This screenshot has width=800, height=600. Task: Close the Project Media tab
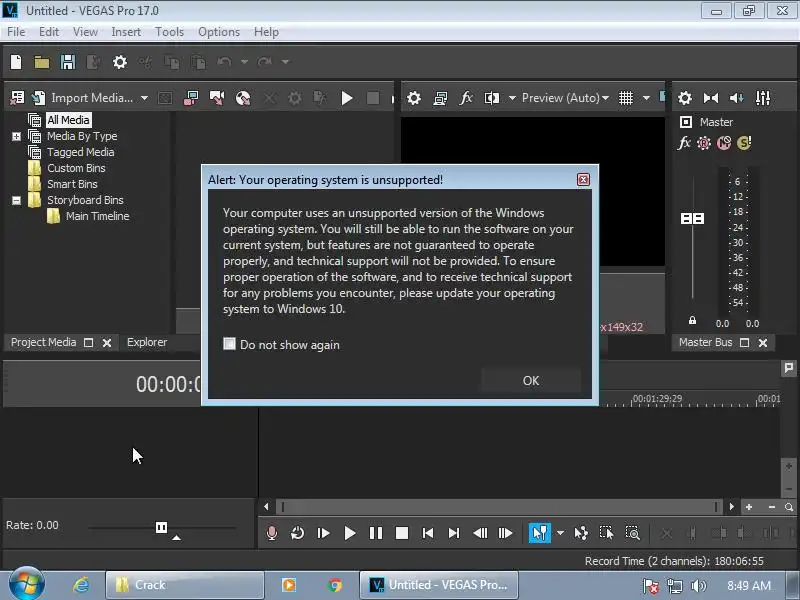click(x=107, y=343)
